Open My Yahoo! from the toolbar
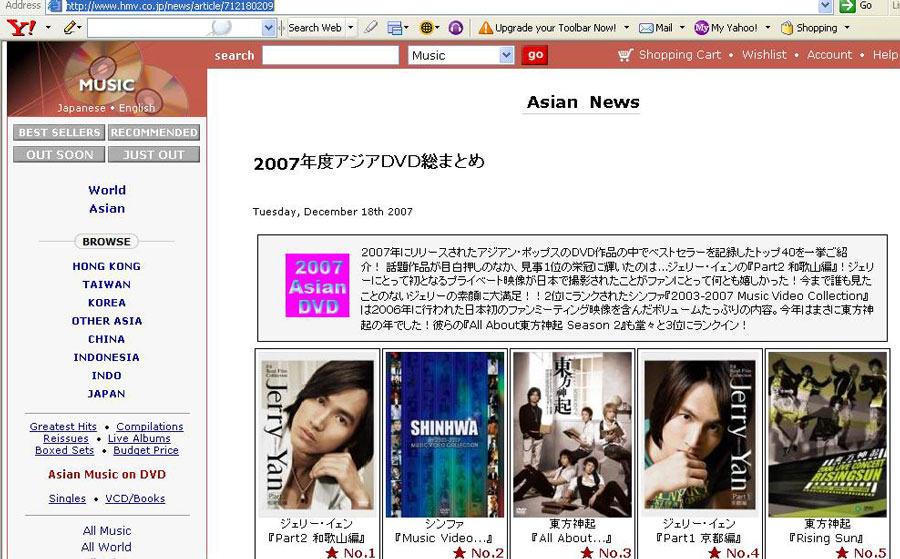900x559 pixels. click(726, 28)
